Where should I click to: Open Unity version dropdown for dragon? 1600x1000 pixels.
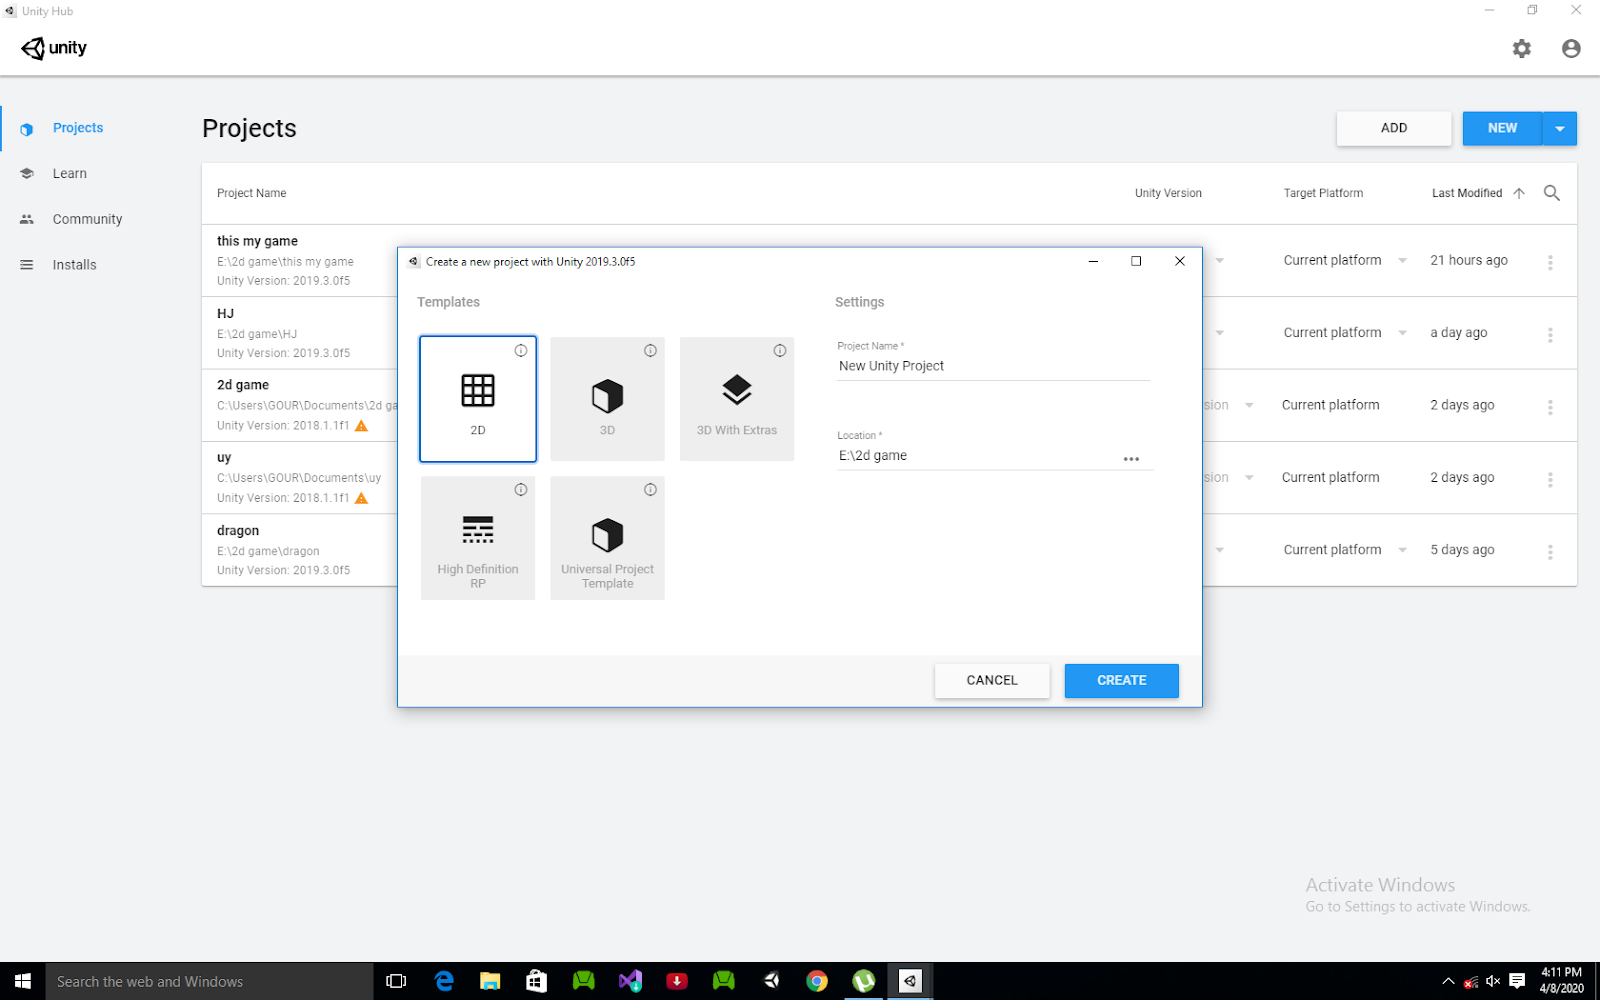[1219, 550]
